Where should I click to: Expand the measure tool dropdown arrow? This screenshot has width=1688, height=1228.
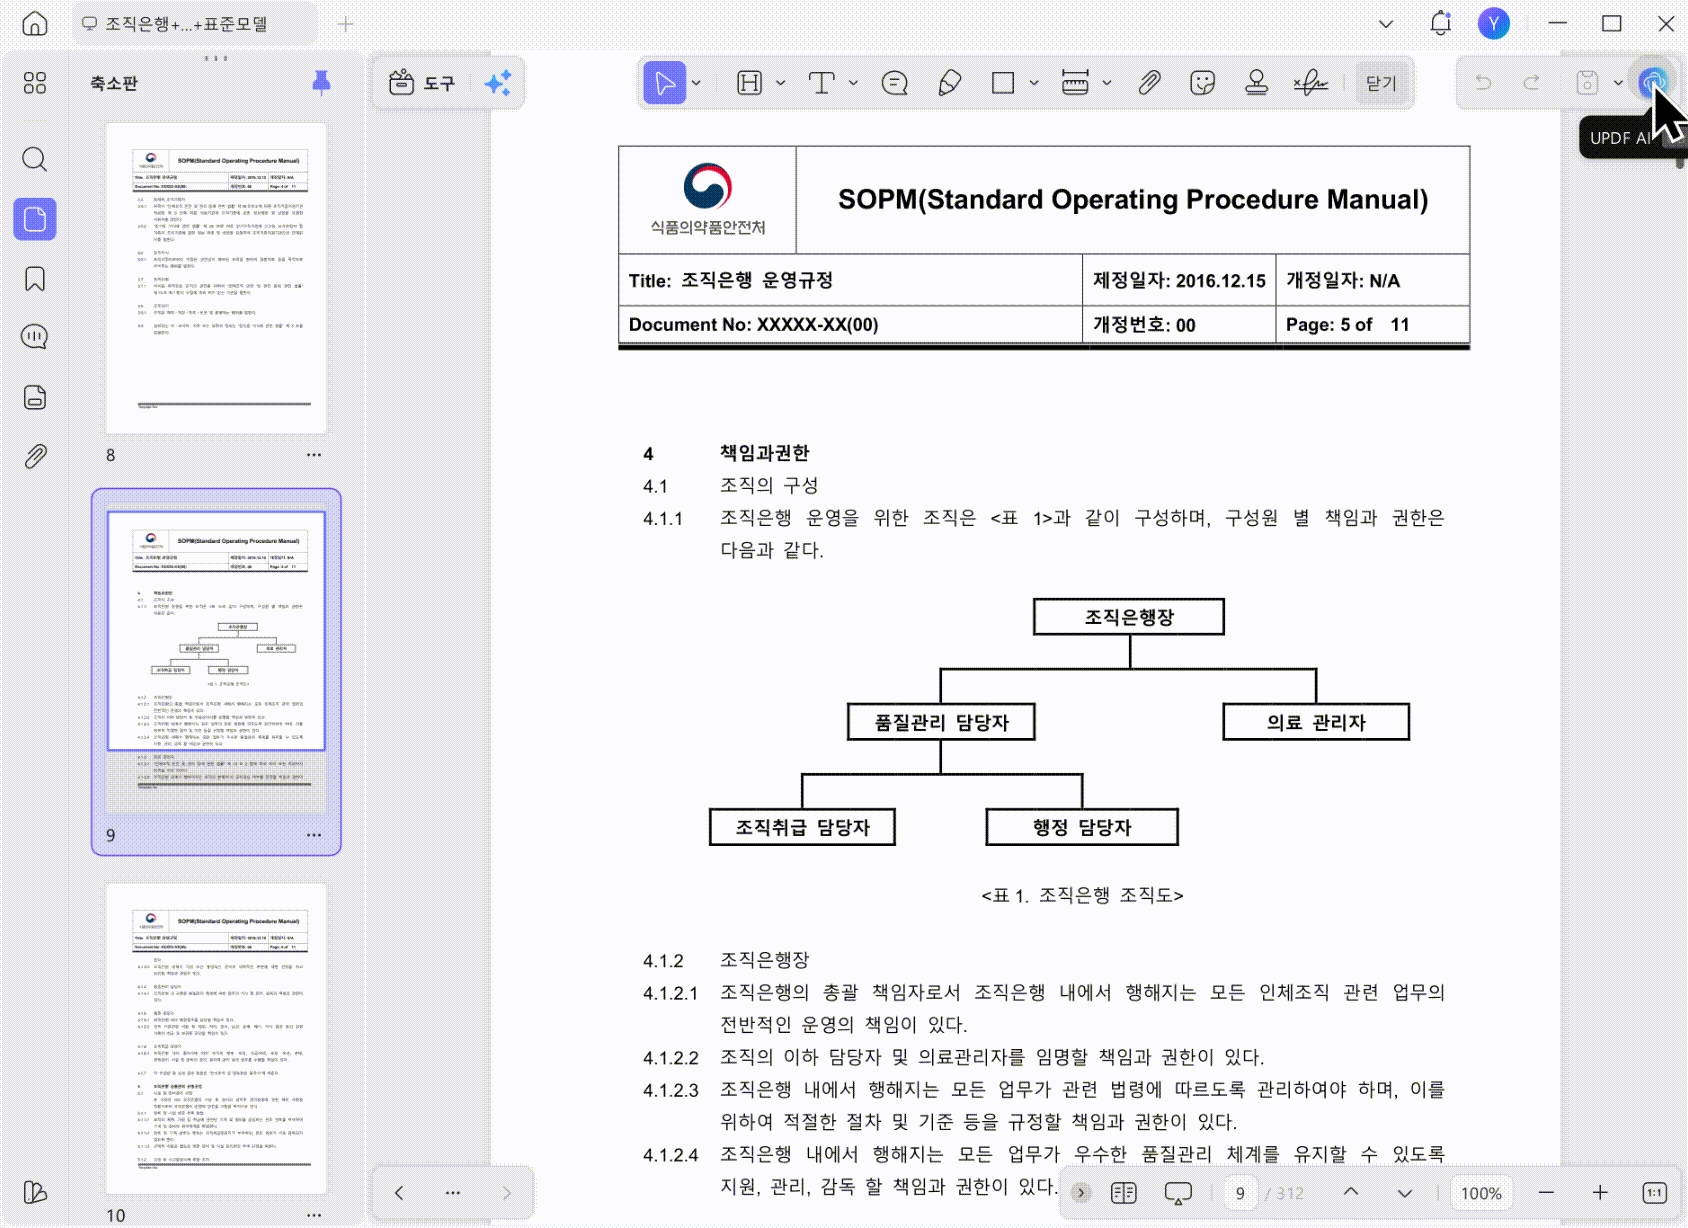[x=1107, y=83]
